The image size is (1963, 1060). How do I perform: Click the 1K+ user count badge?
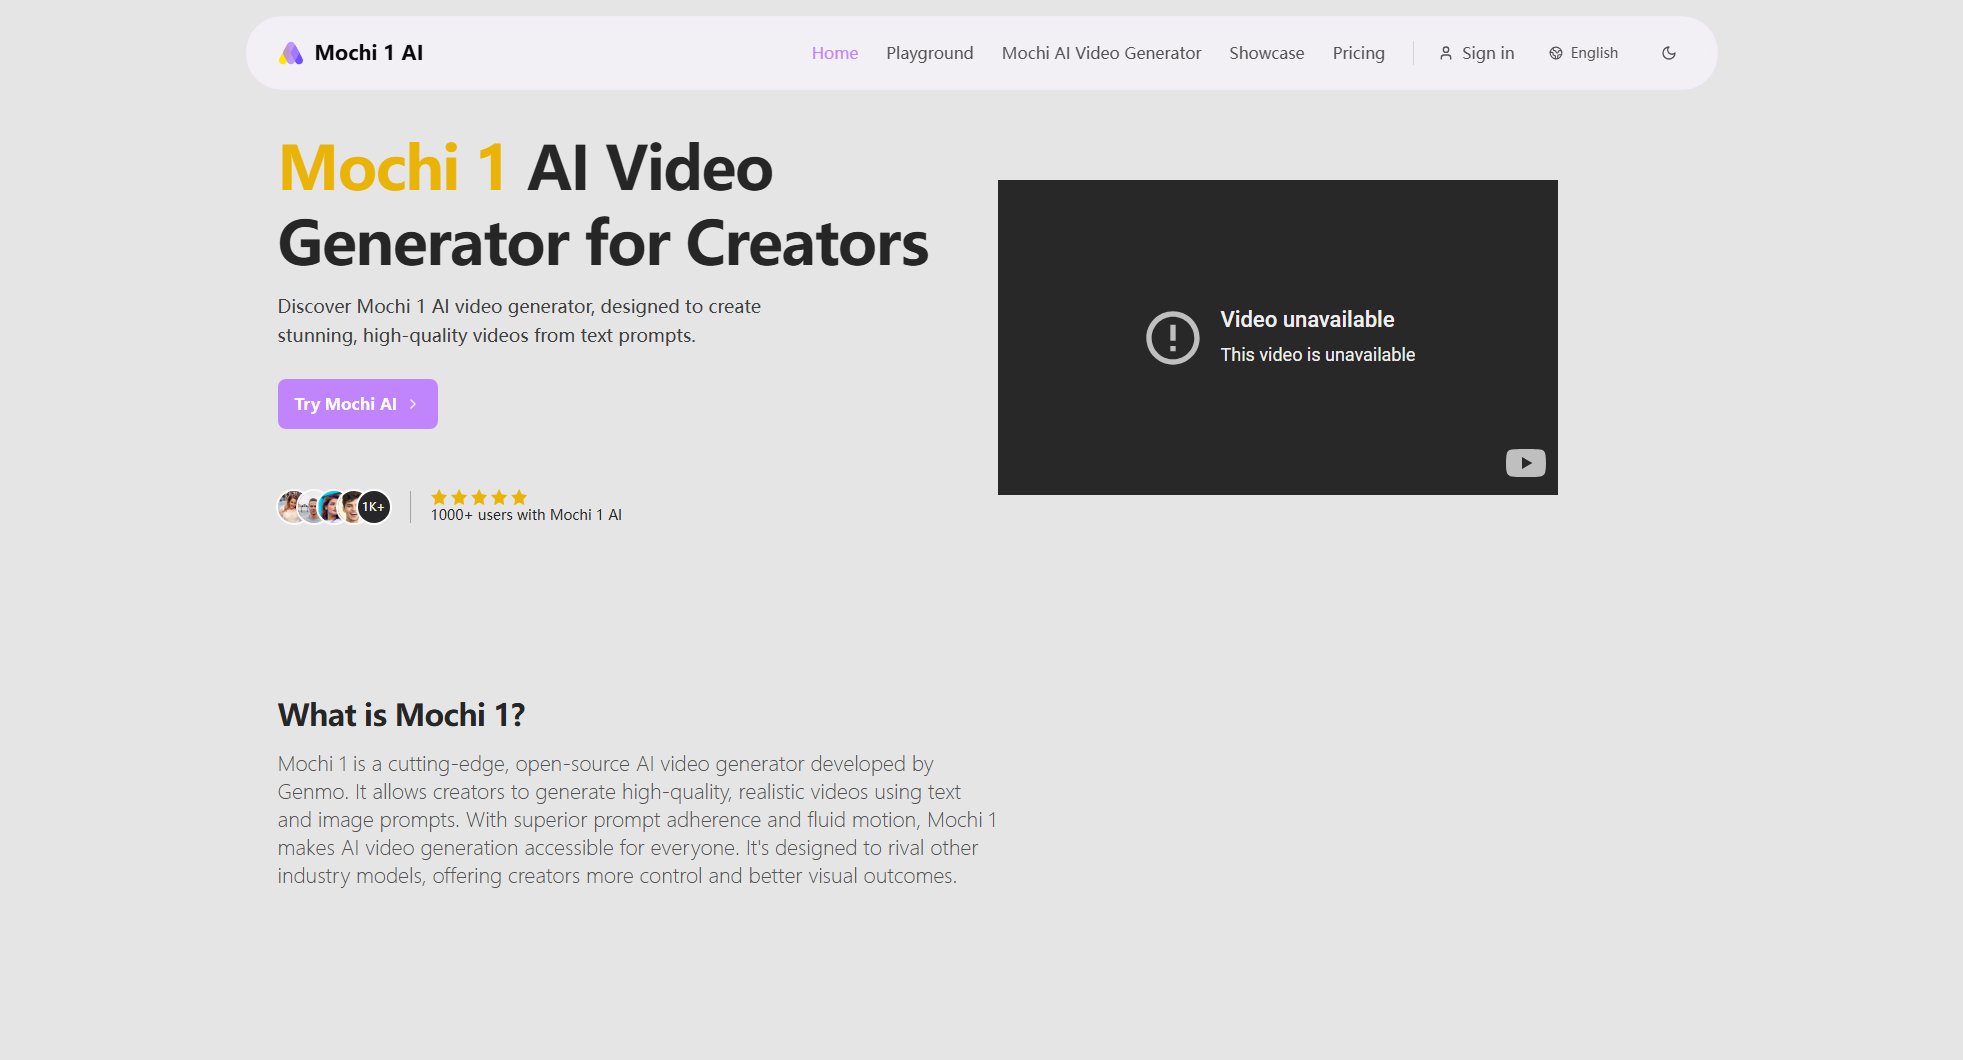tap(374, 507)
